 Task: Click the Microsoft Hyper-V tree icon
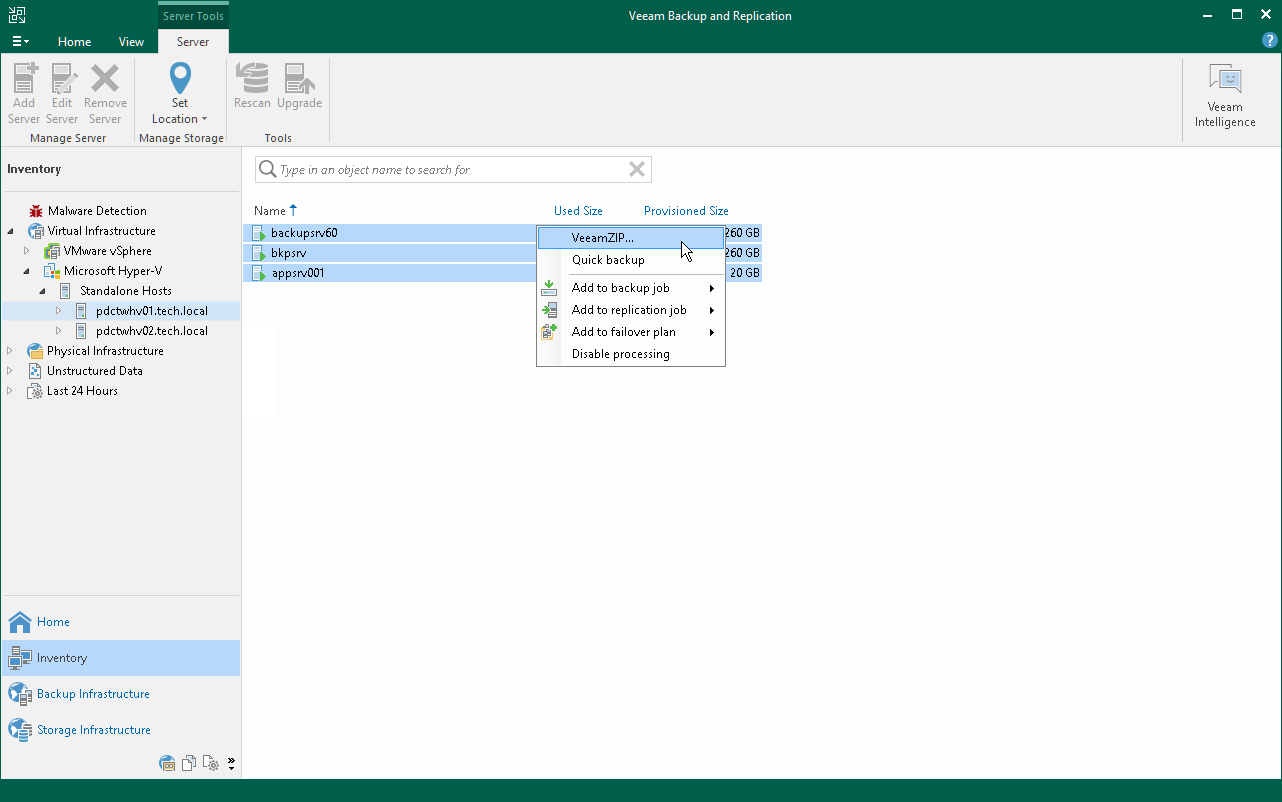52,271
